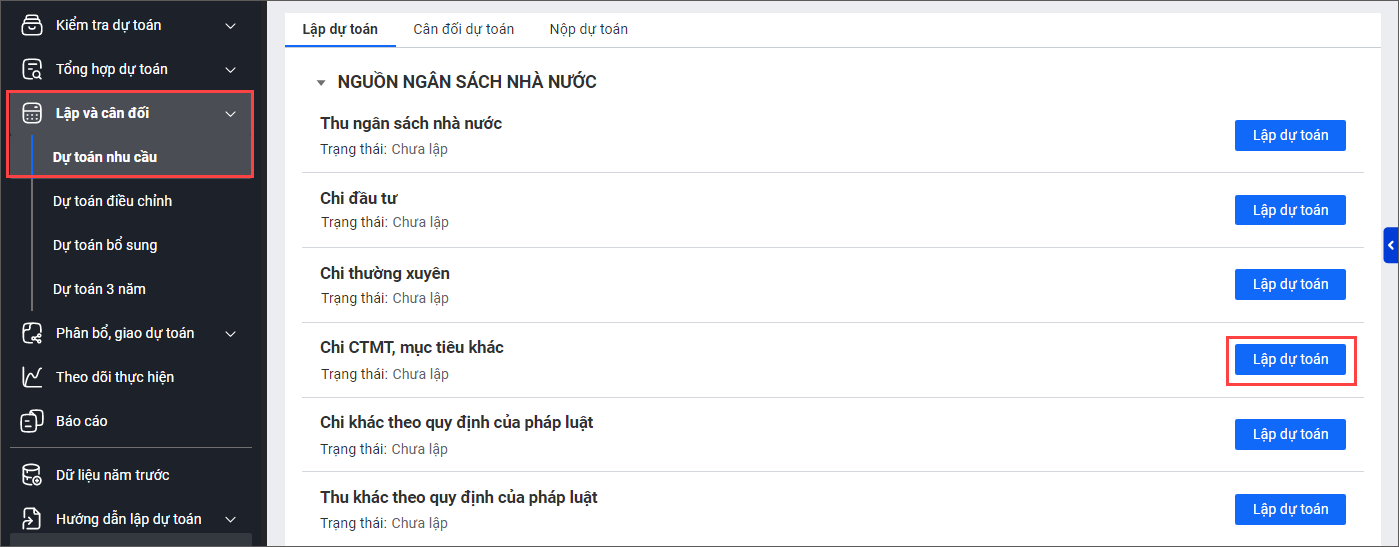
Task: Click the Lập và cân đối calendar icon
Action: click(33, 113)
